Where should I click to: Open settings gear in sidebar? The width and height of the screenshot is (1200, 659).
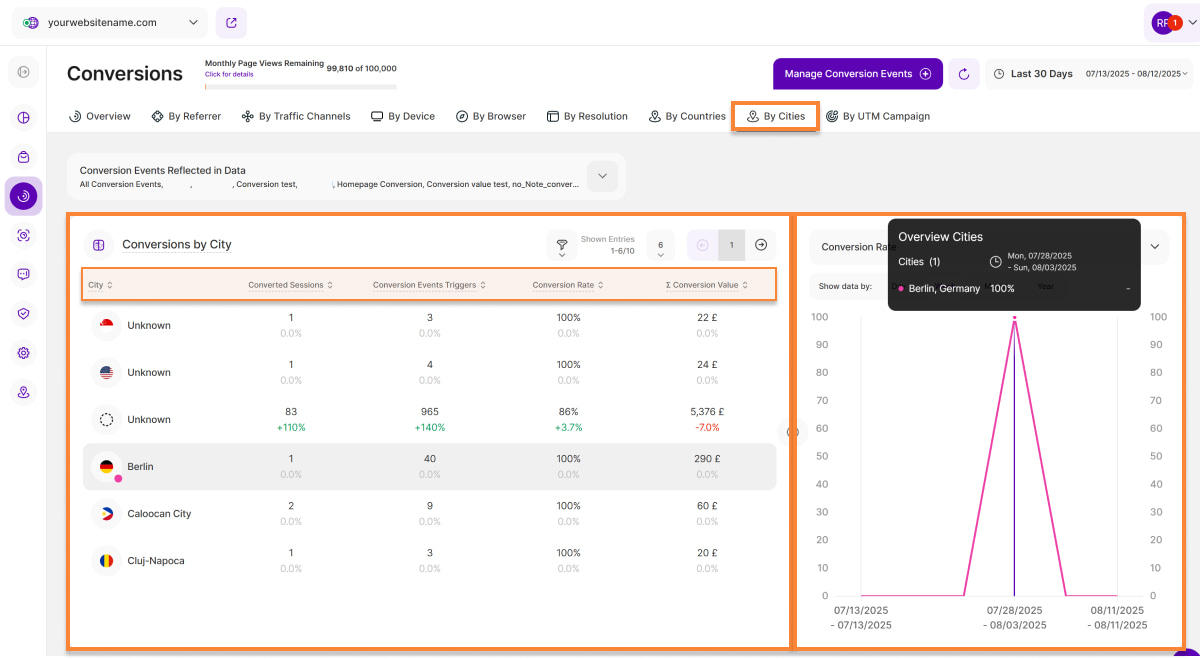24,353
